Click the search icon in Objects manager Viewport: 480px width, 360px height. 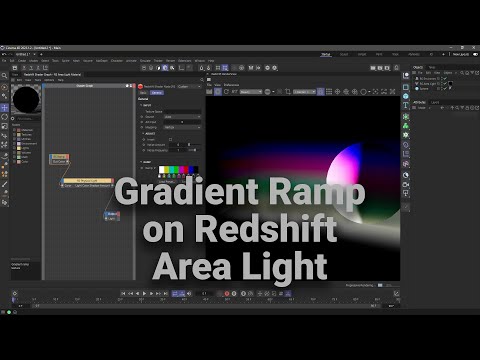462,72
